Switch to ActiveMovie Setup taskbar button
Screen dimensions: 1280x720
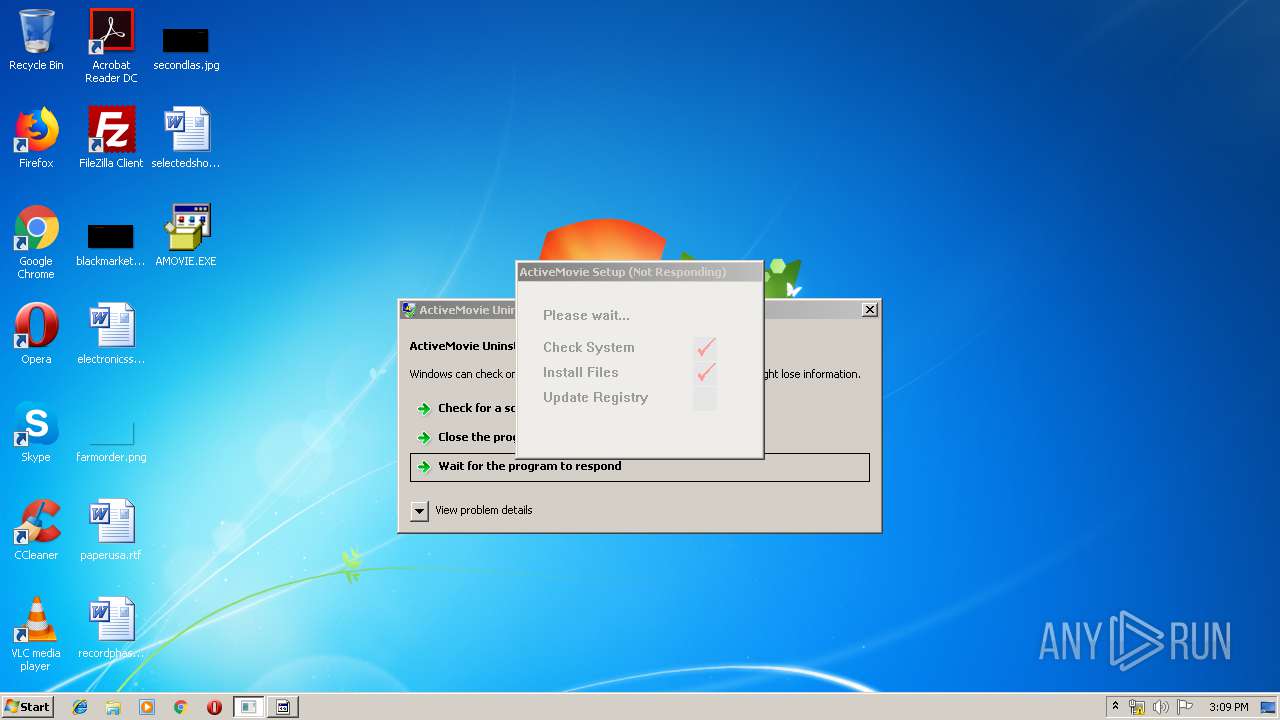[x=248, y=707]
